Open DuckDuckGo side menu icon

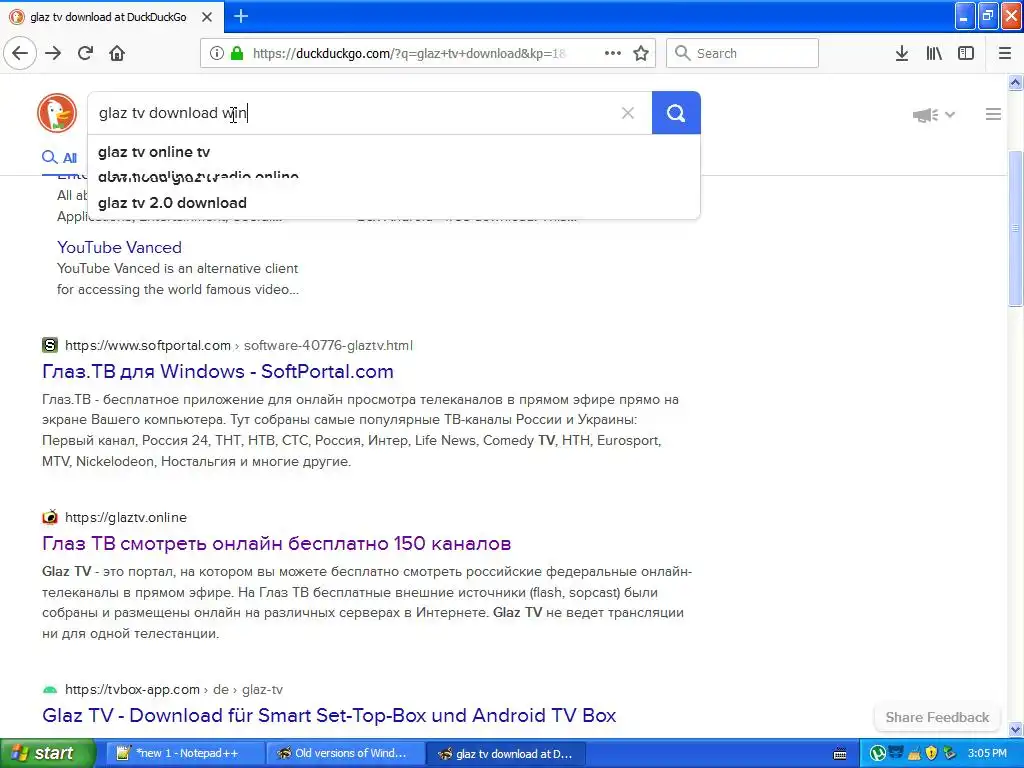click(993, 115)
